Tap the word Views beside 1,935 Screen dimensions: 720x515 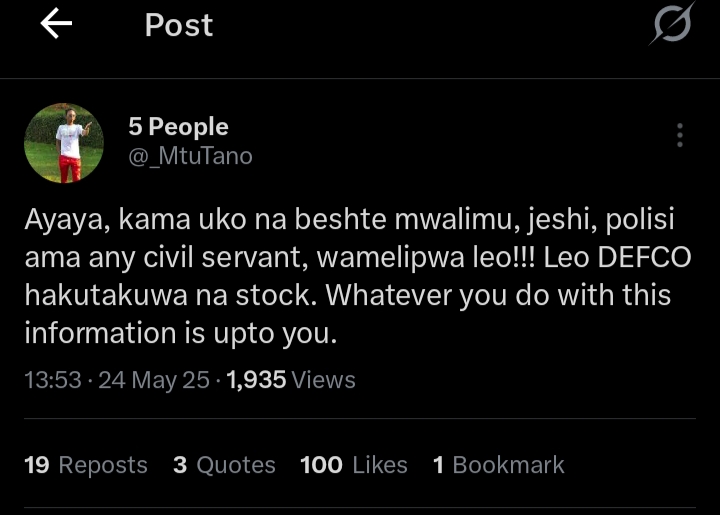[x=324, y=380]
